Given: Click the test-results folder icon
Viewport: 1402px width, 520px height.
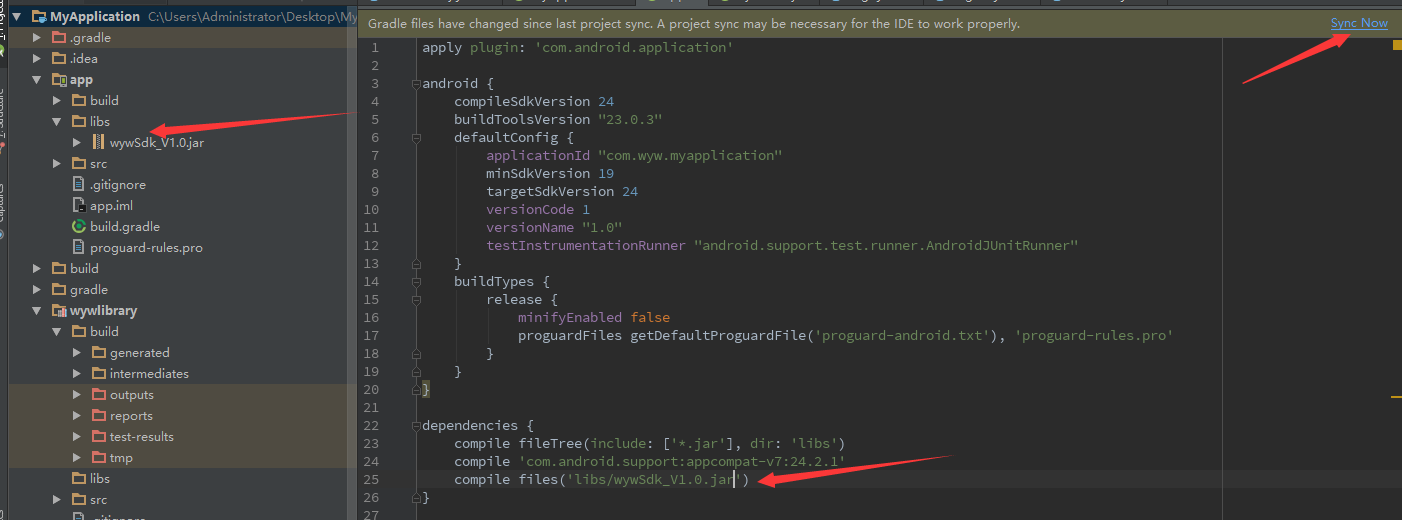Looking at the screenshot, I should point(99,436).
